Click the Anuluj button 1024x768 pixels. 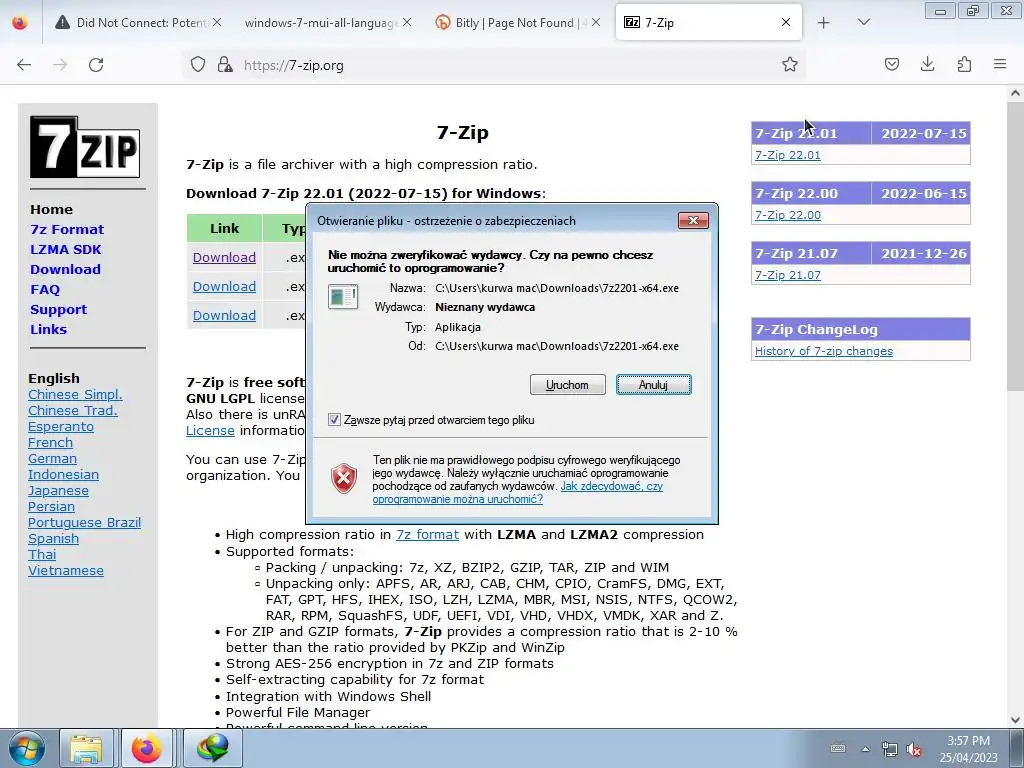pos(653,385)
